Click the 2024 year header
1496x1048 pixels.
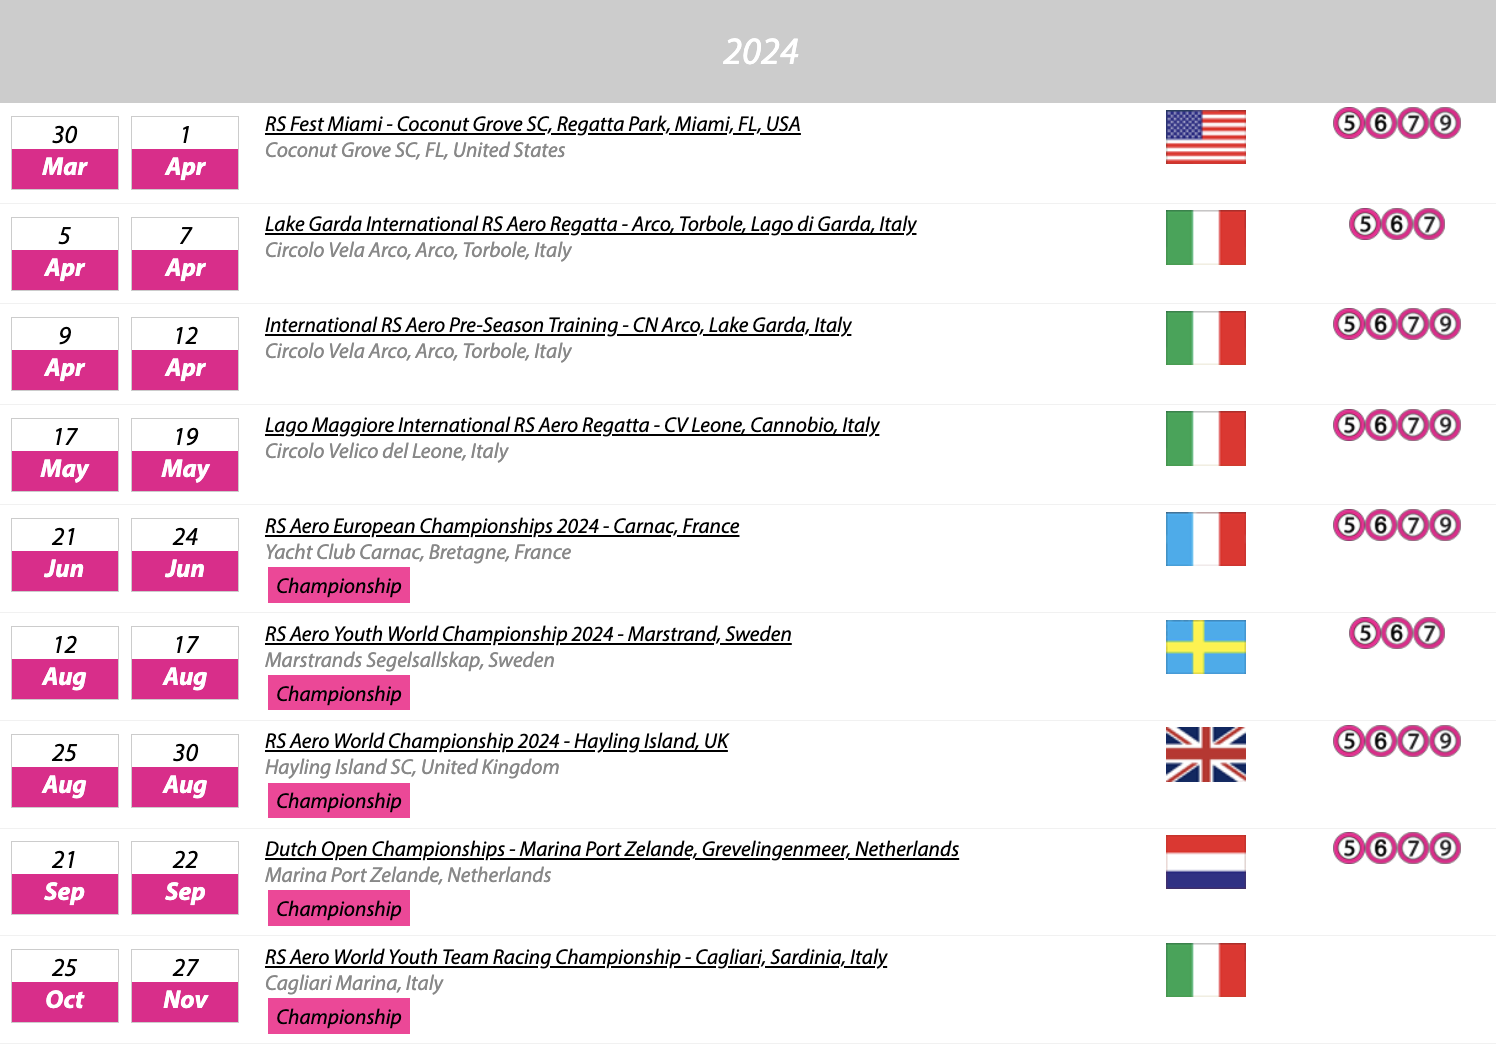[x=760, y=52]
